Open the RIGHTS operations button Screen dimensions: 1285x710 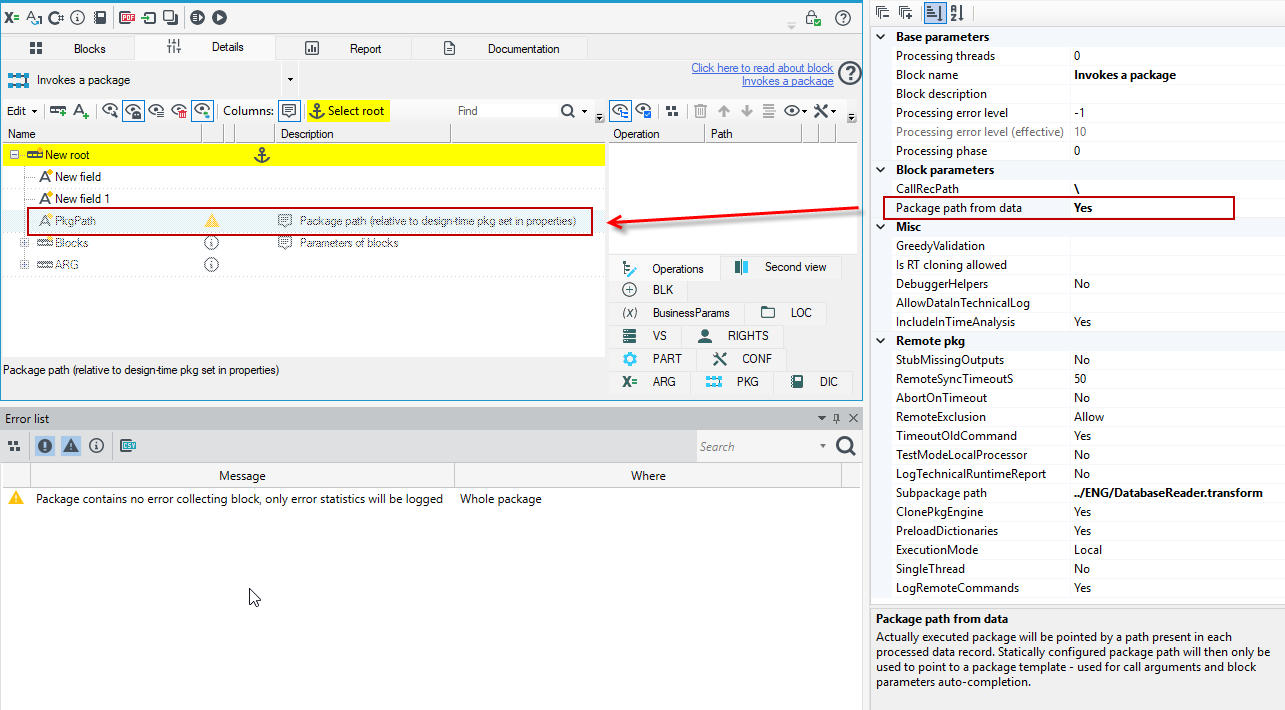click(734, 335)
